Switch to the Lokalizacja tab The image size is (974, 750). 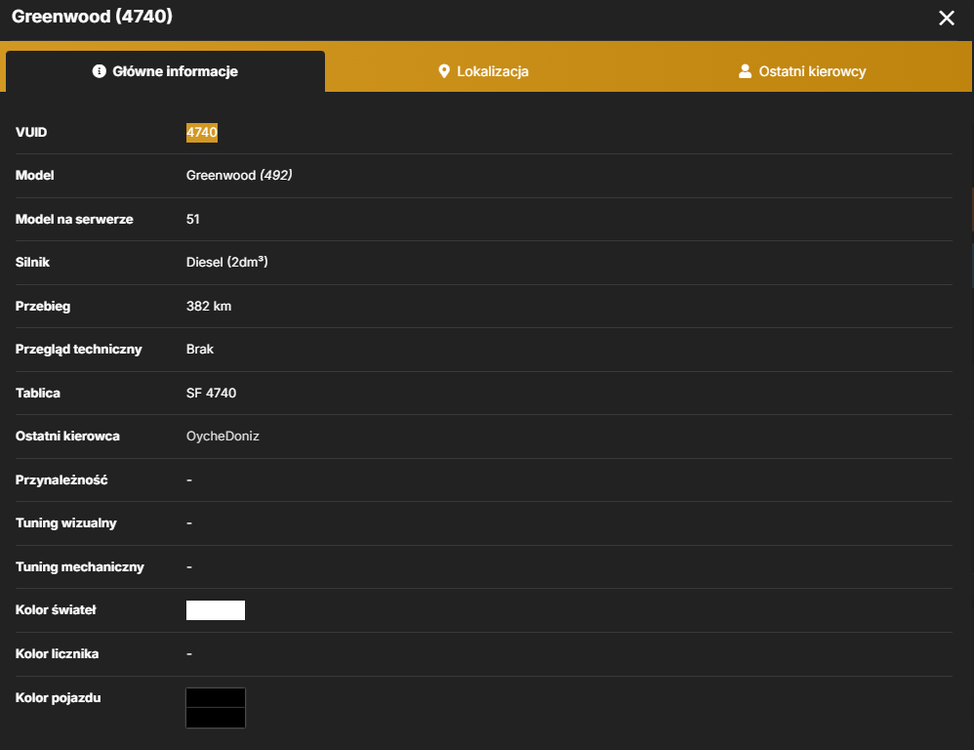click(x=483, y=71)
